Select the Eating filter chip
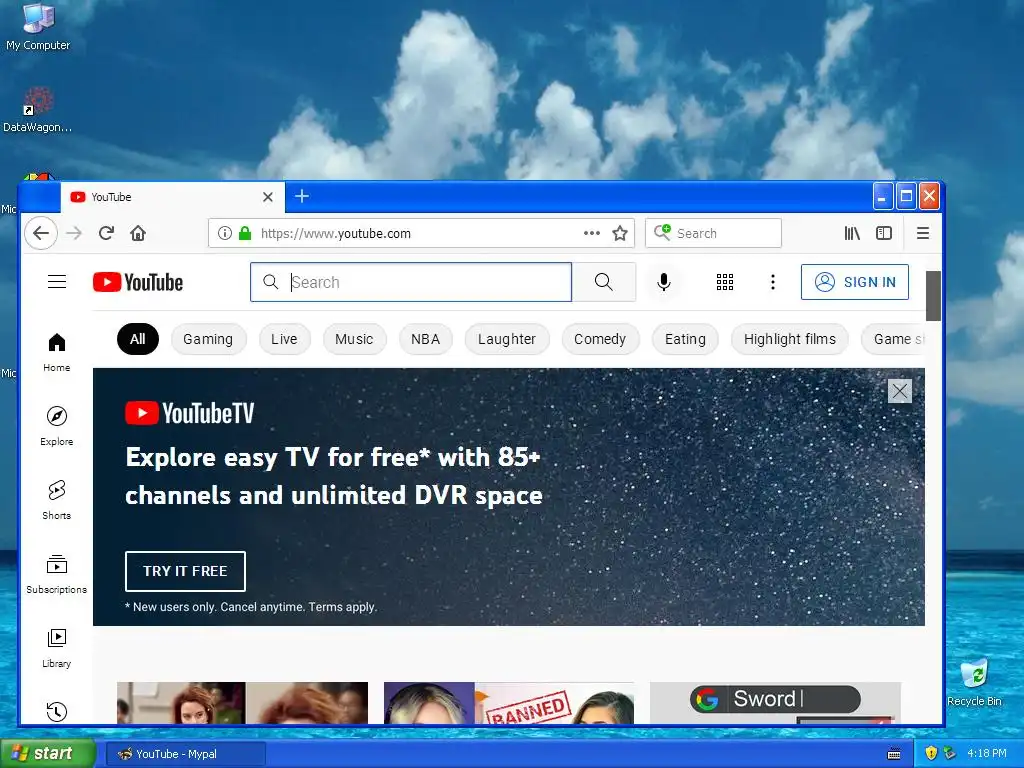Image resolution: width=1024 pixels, height=768 pixels. 685,339
